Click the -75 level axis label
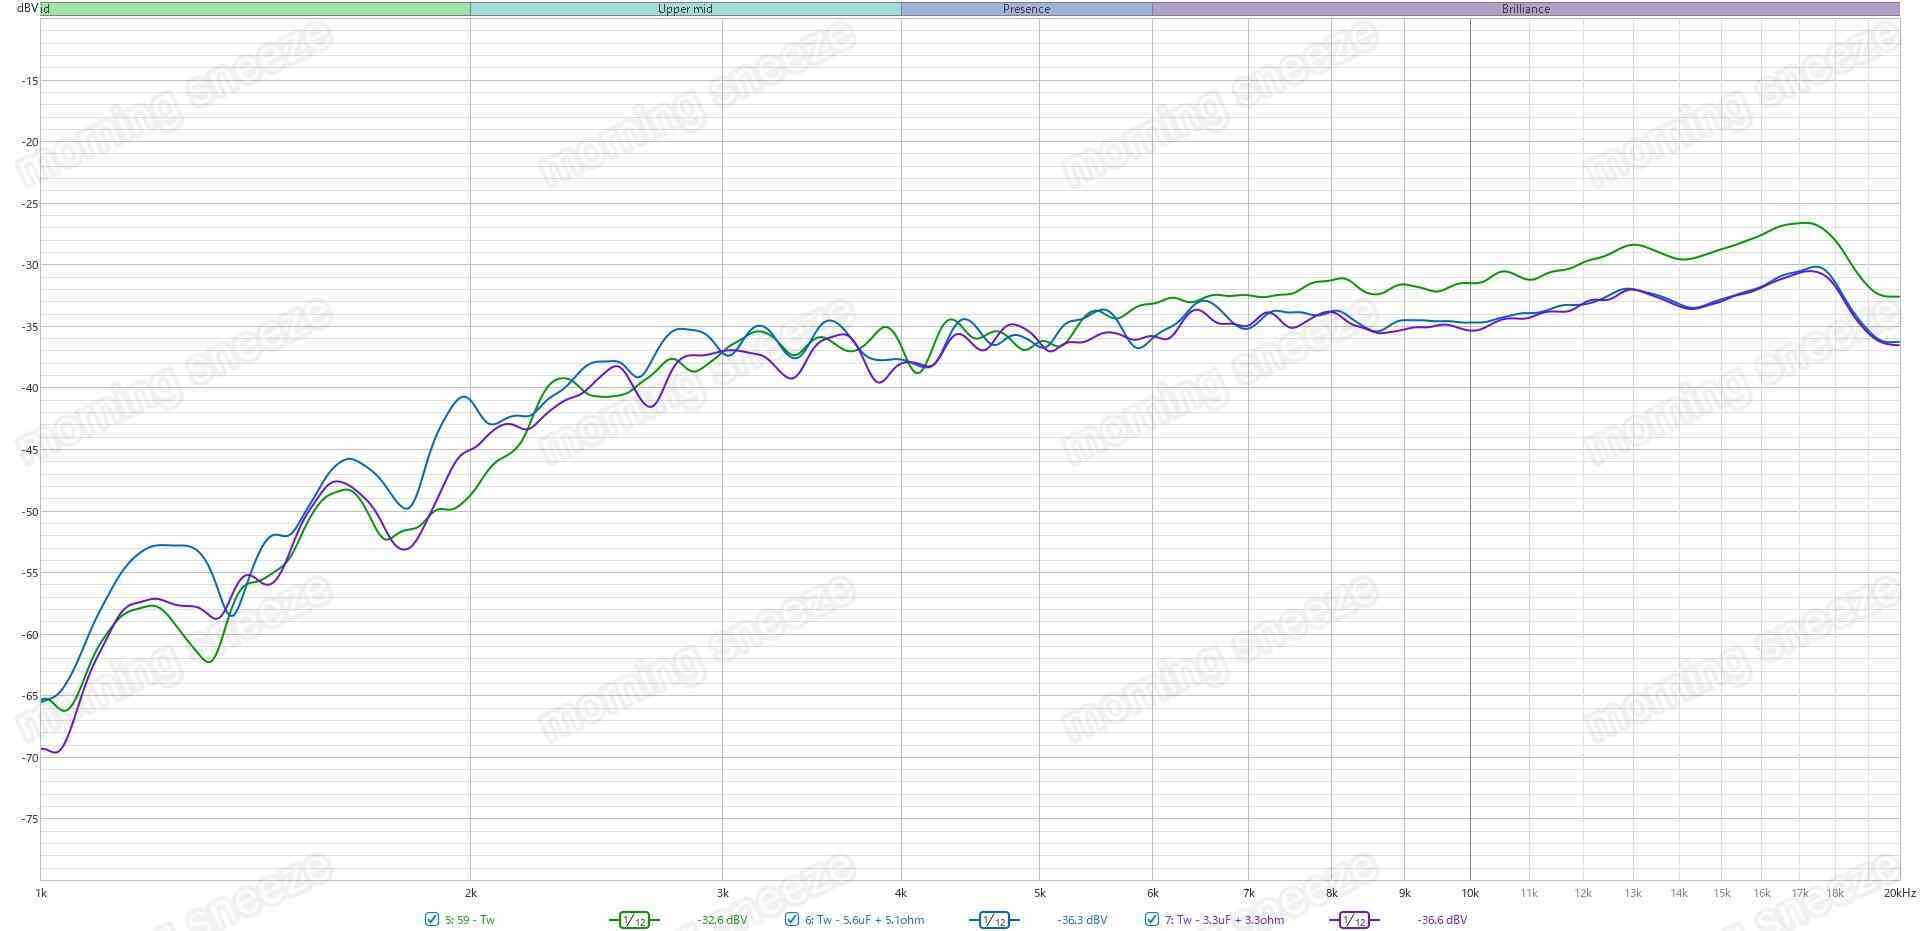This screenshot has width=1920, height=931. [x=28, y=819]
